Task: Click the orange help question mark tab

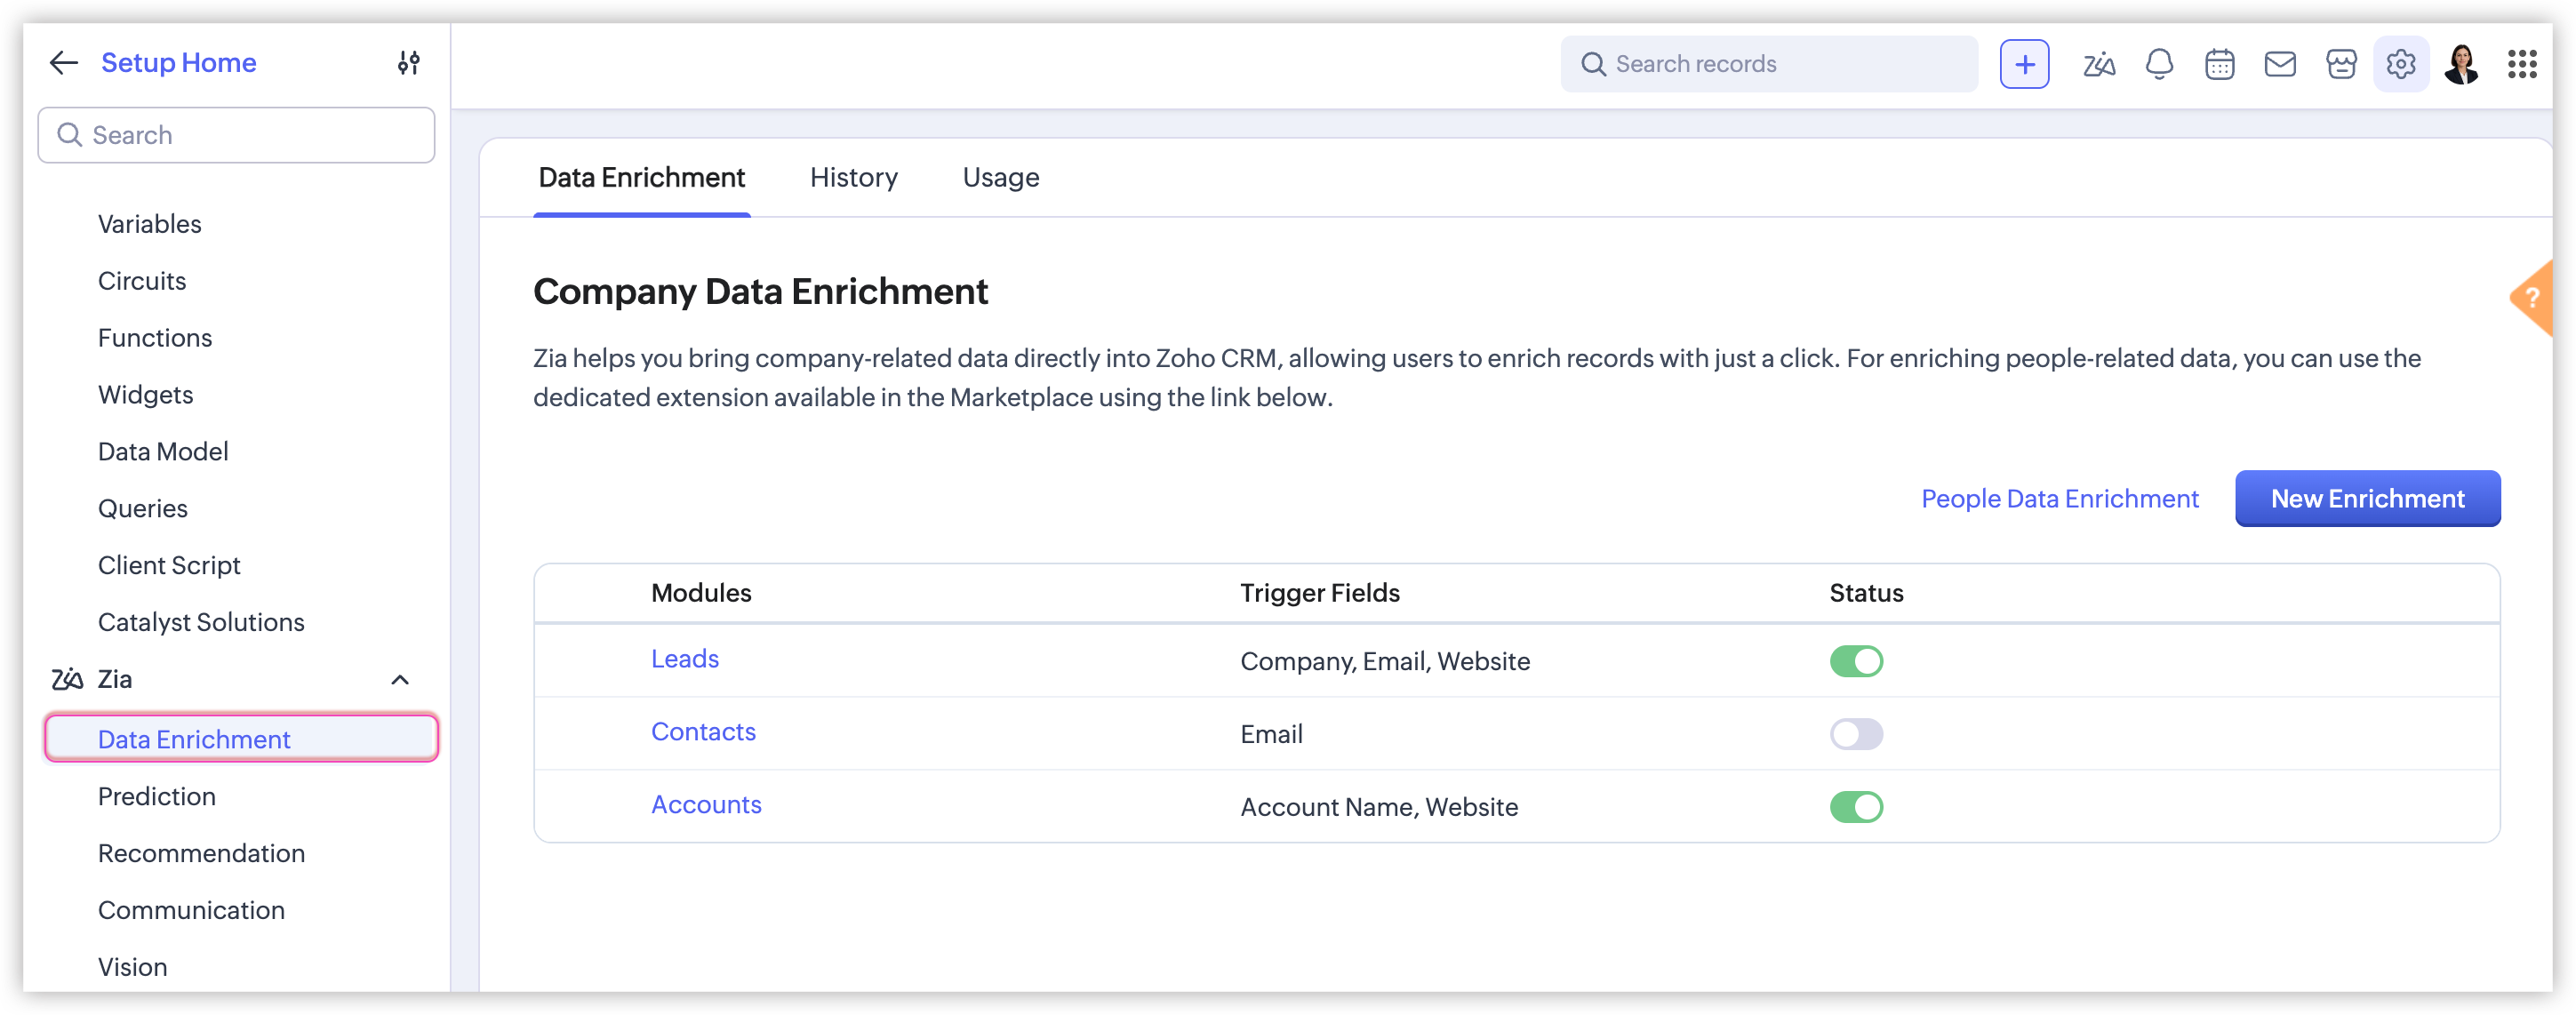Action: pyautogui.click(x=2532, y=298)
